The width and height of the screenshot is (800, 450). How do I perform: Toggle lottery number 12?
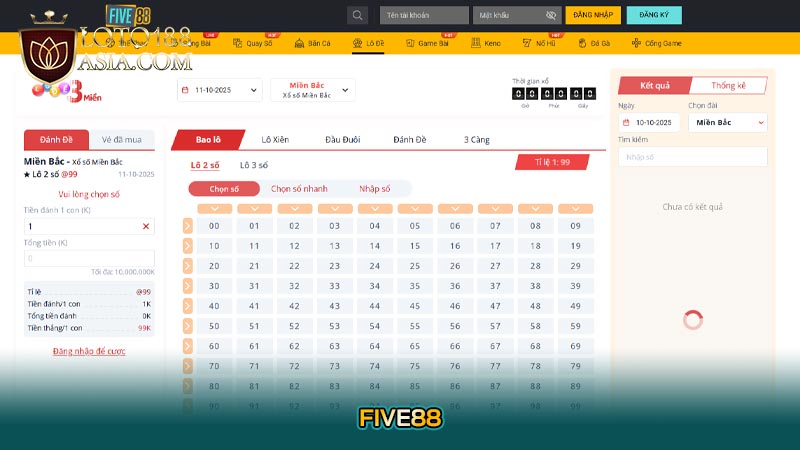pos(294,246)
